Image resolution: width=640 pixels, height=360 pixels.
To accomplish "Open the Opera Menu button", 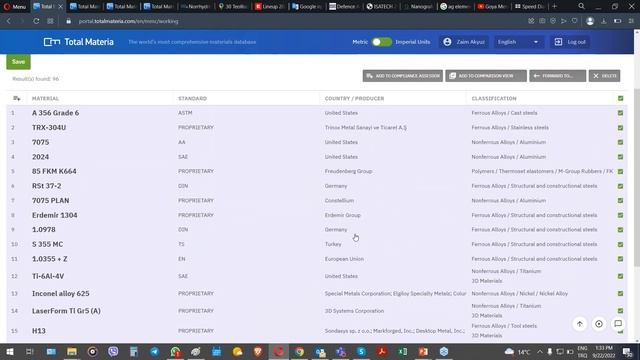I will (x=15, y=6).
